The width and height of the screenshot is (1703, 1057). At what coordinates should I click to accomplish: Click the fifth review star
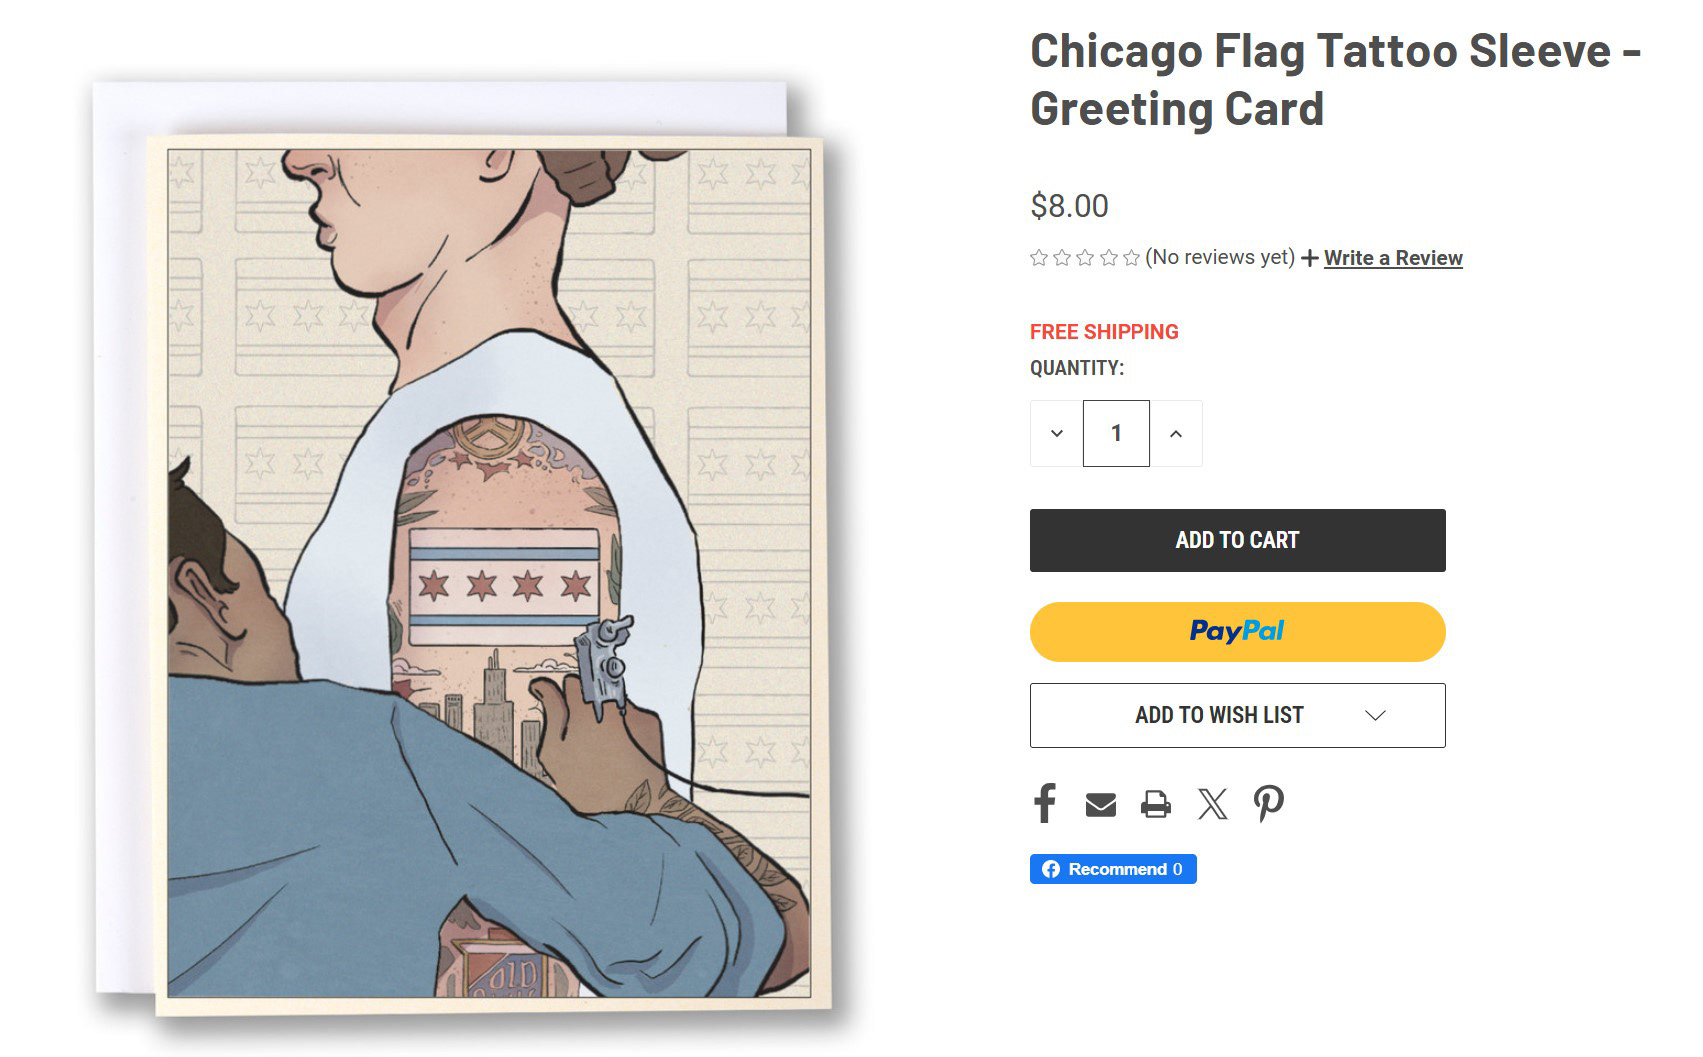point(1131,258)
